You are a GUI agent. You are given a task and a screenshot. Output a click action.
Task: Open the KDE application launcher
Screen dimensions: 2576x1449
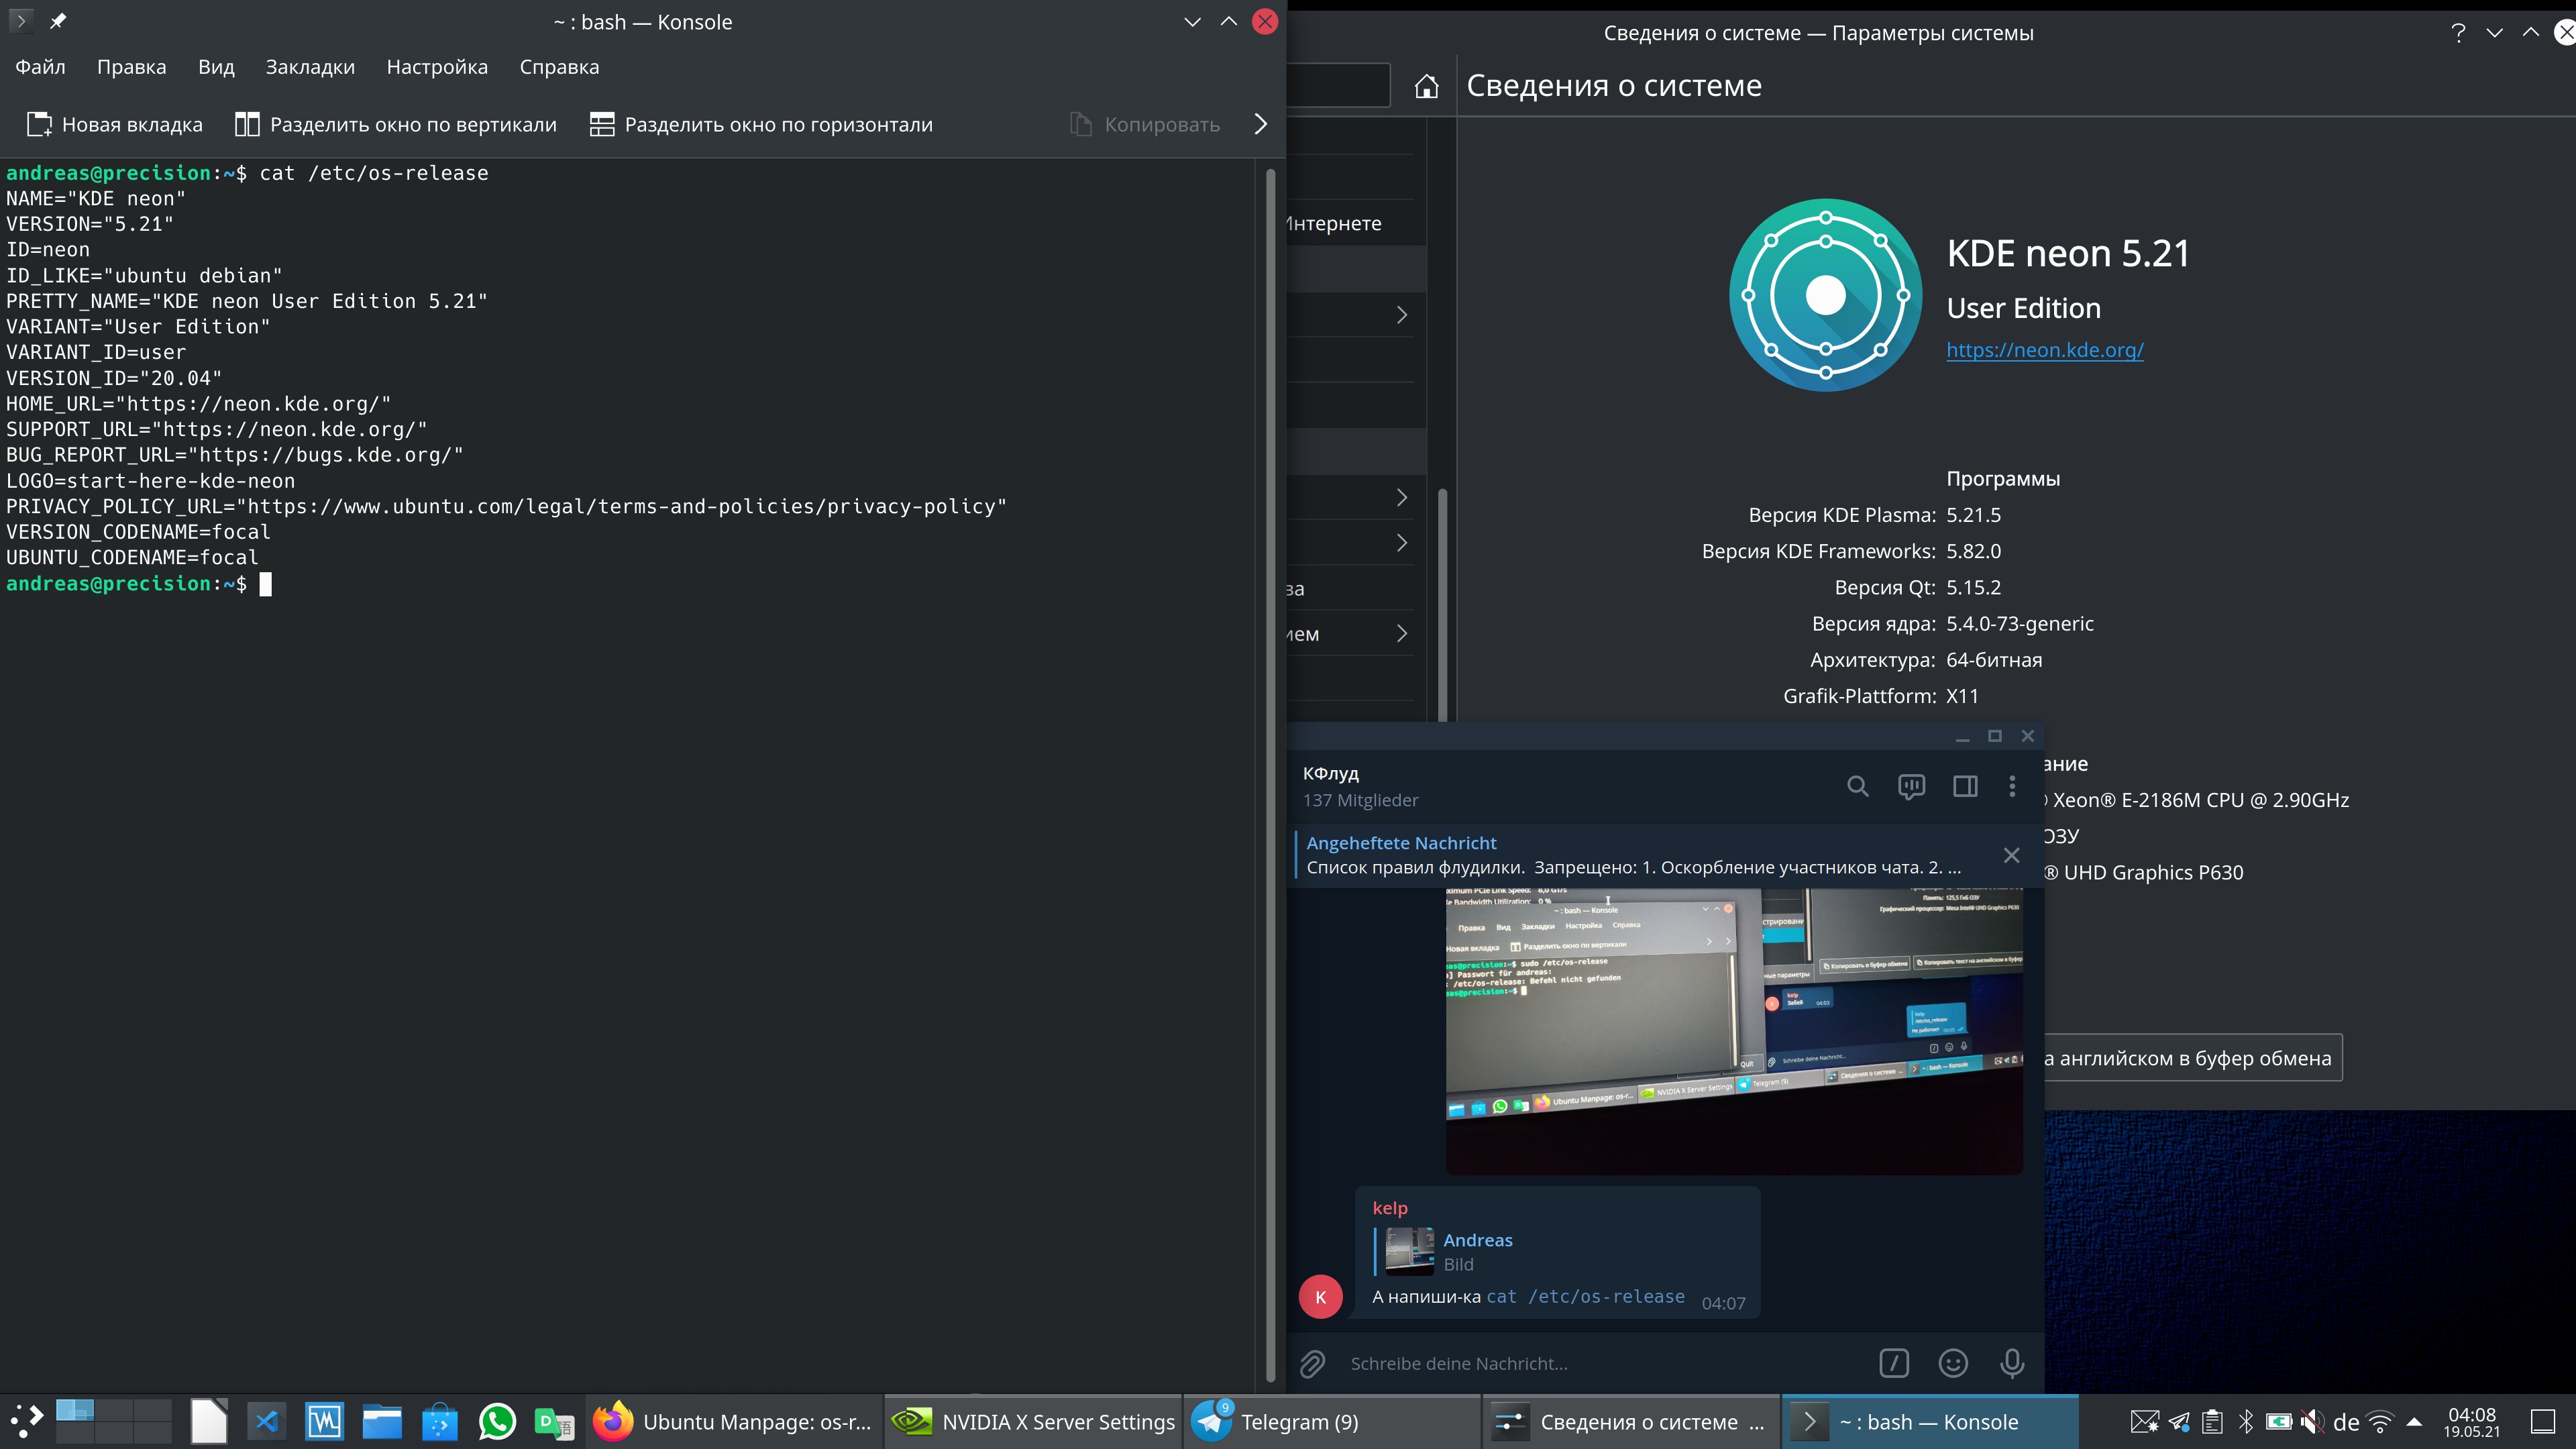26,1421
